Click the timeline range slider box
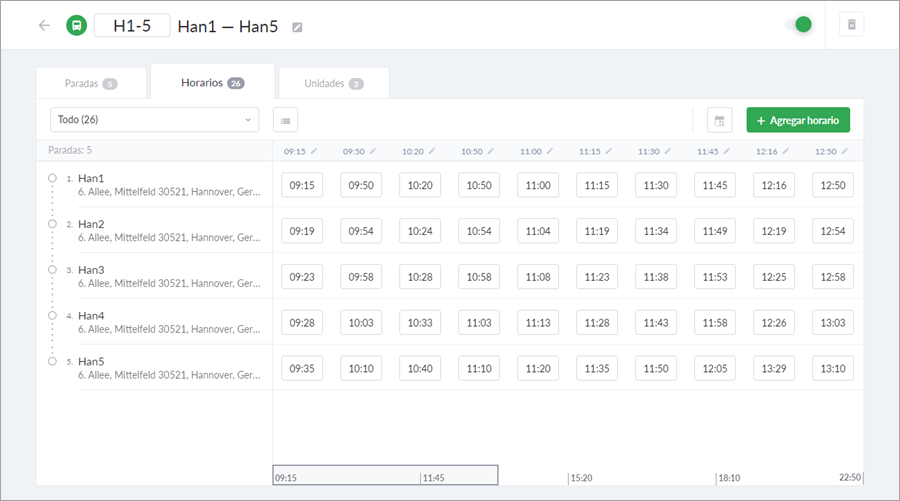Screen dimensions: 900x501 (385, 475)
